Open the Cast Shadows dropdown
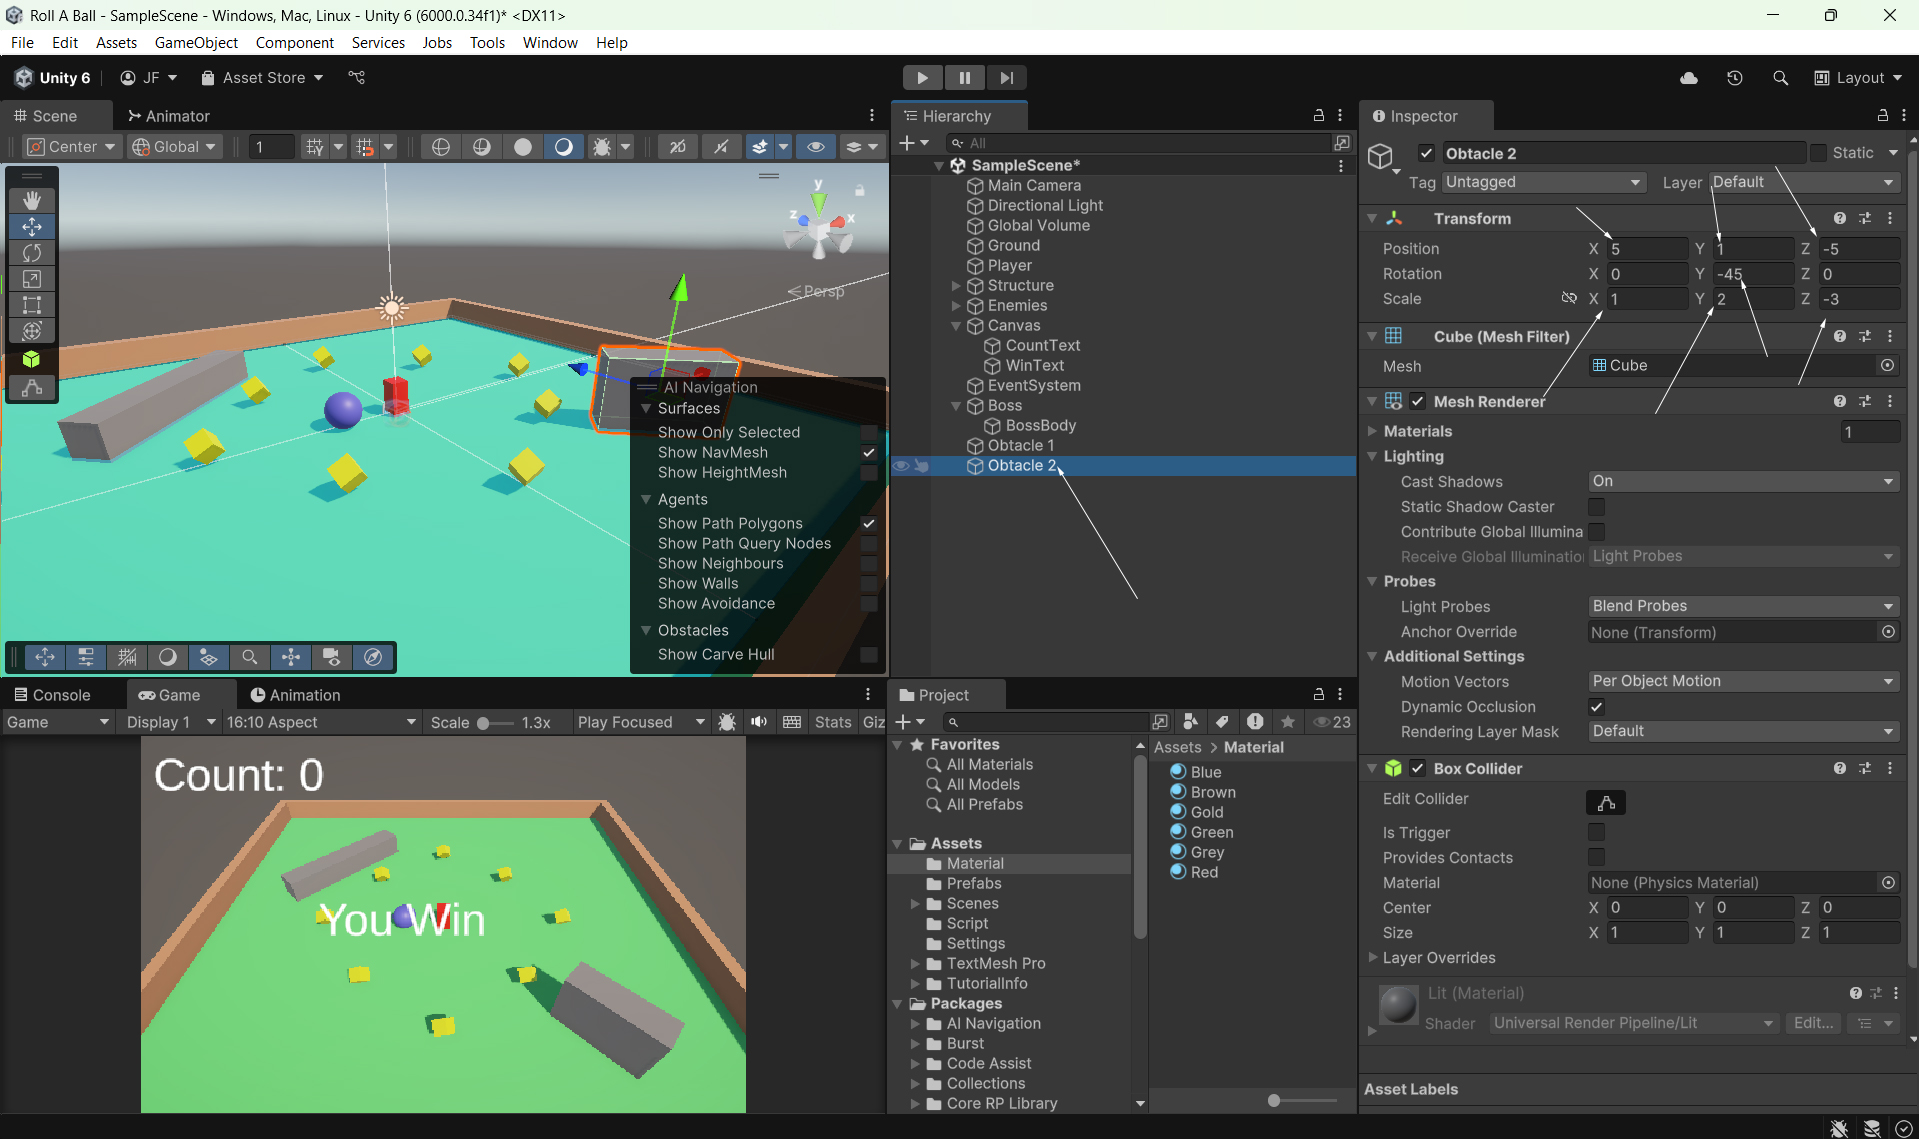This screenshot has width=1919, height=1139. 1743,482
